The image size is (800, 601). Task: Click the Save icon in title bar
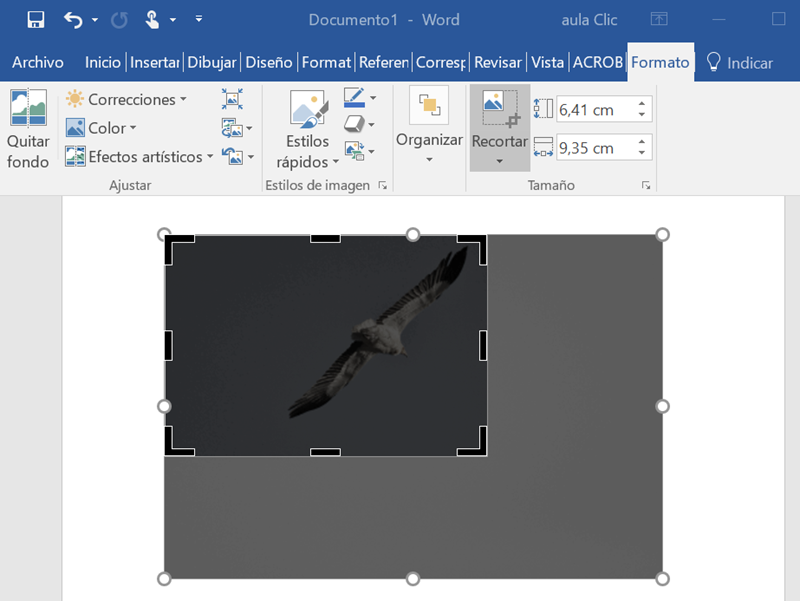[36, 20]
